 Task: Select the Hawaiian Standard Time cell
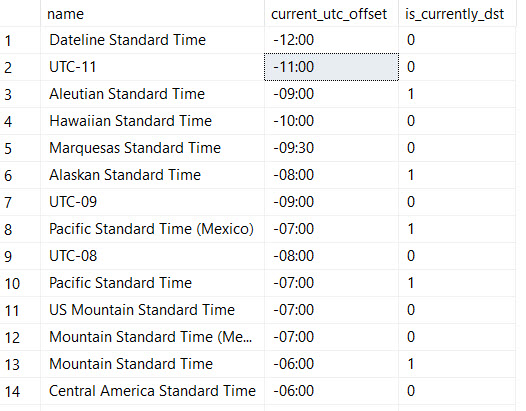click(x=152, y=121)
